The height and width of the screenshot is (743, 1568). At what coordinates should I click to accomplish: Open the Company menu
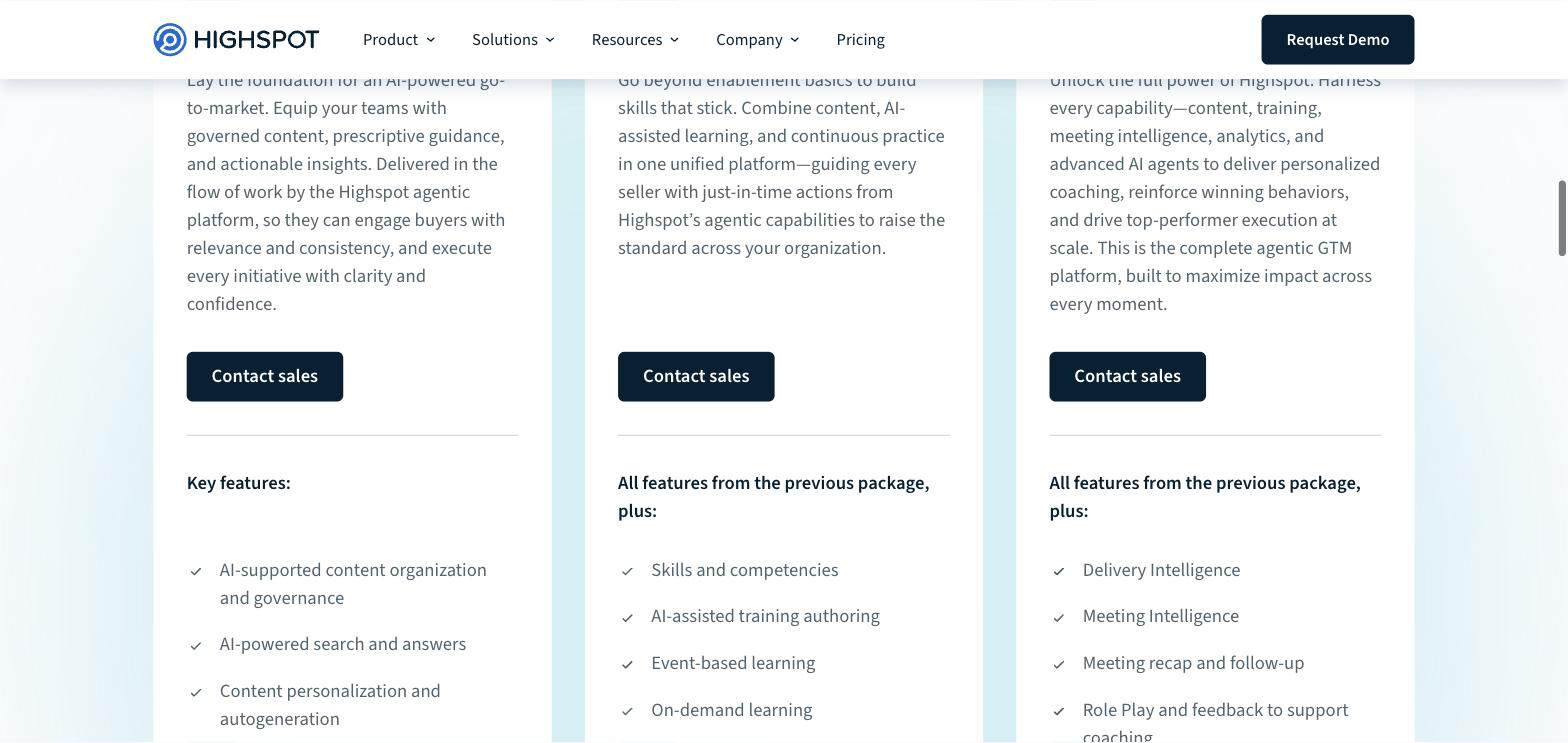click(x=757, y=40)
